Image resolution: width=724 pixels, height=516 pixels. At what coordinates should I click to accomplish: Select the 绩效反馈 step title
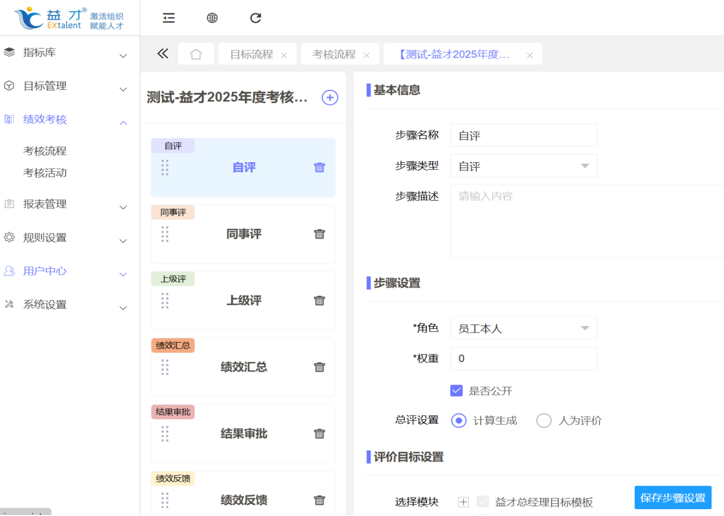(x=244, y=500)
